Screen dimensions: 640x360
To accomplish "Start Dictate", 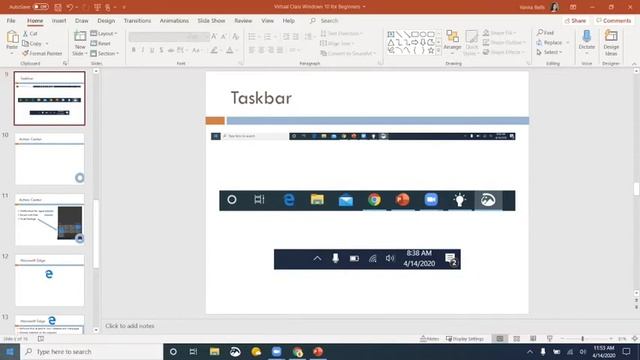I will click(x=587, y=41).
